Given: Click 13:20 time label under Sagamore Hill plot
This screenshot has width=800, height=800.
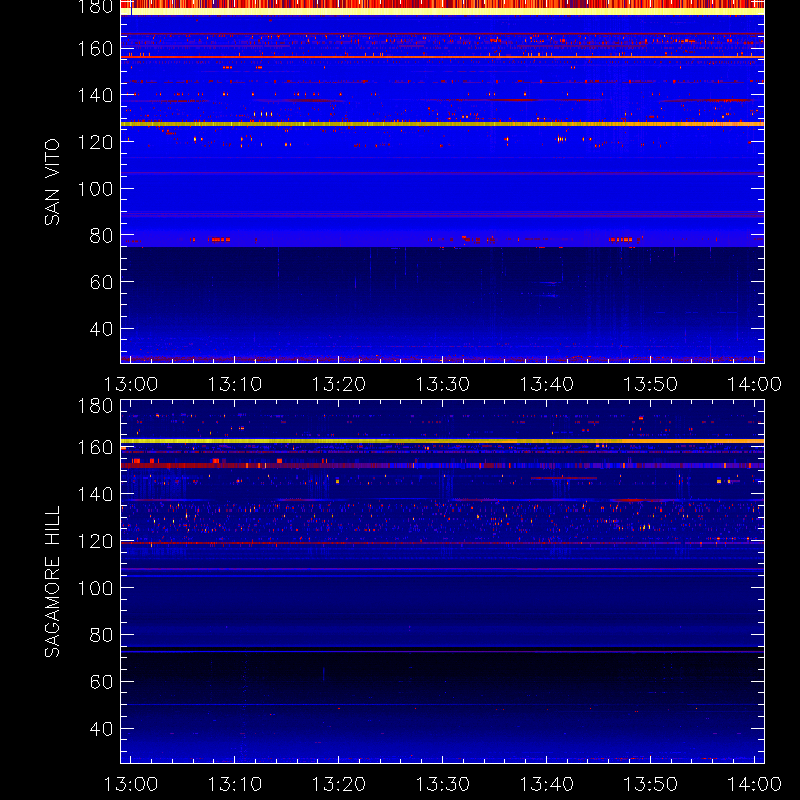Looking at the screenshot, I should tap(339, 784).
